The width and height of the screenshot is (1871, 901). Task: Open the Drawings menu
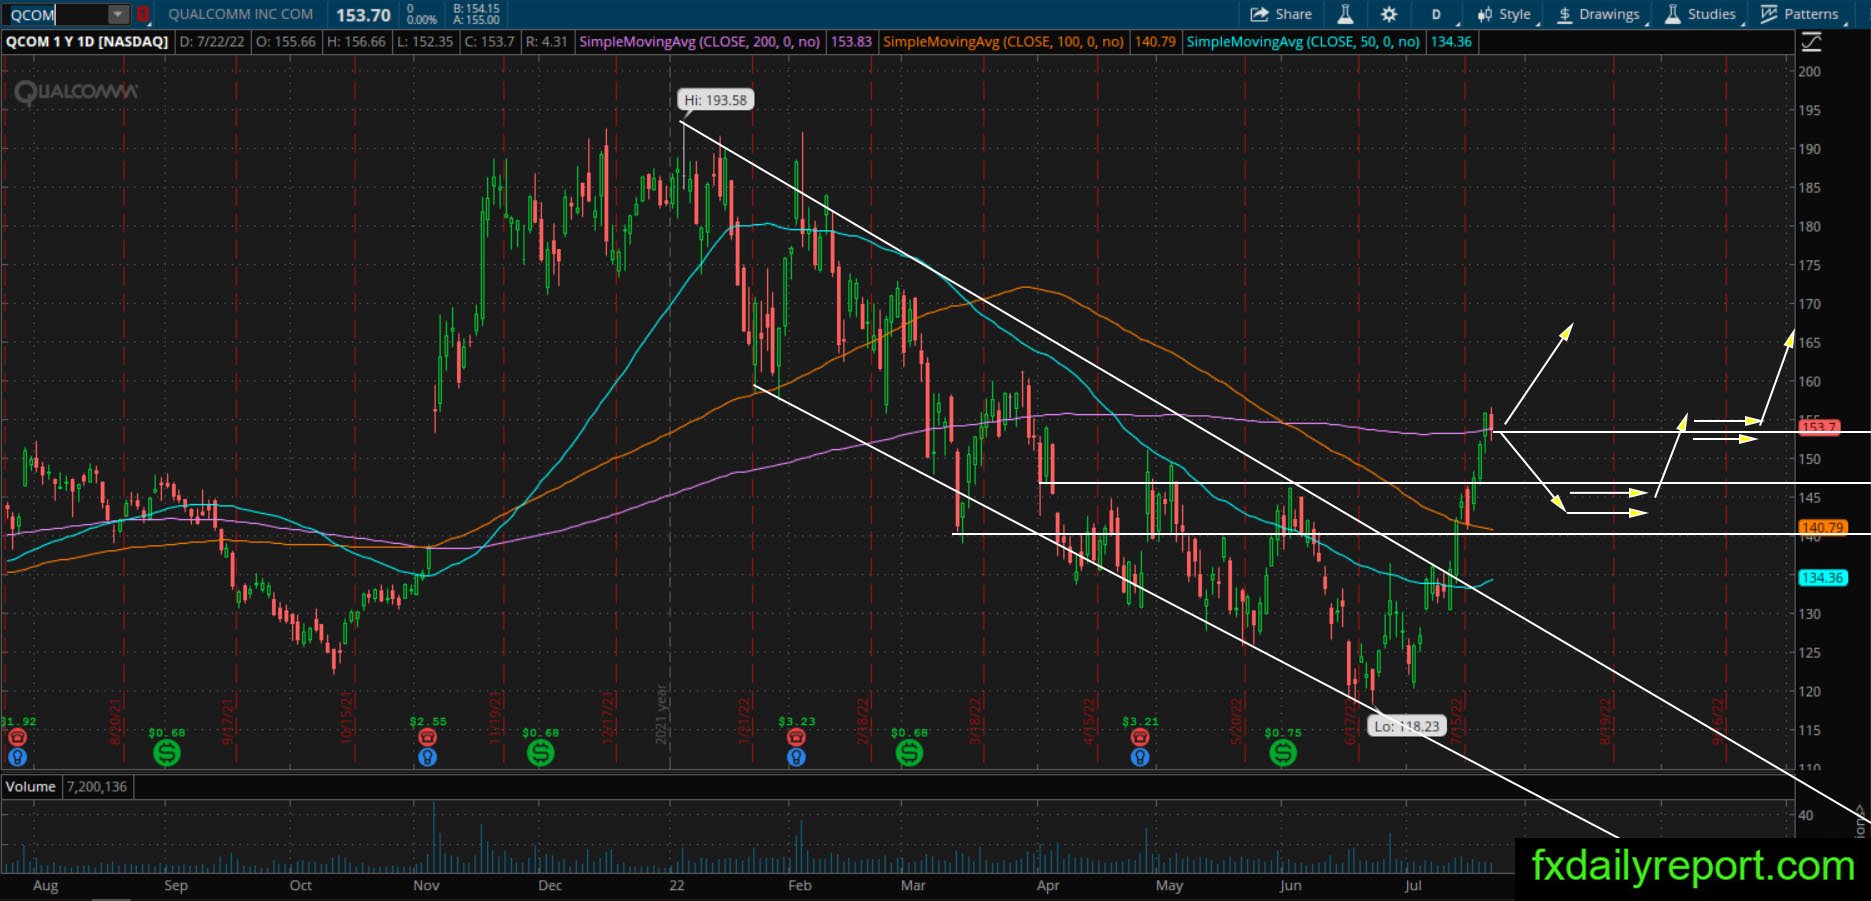coord(1599,14)
